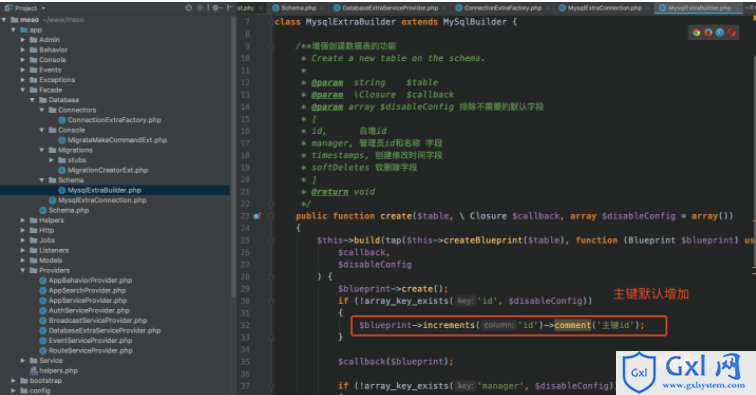This screenshot has width=756, height=395.
Task: Open in Firefox browser icon
Action: click(x=708, y=32)
